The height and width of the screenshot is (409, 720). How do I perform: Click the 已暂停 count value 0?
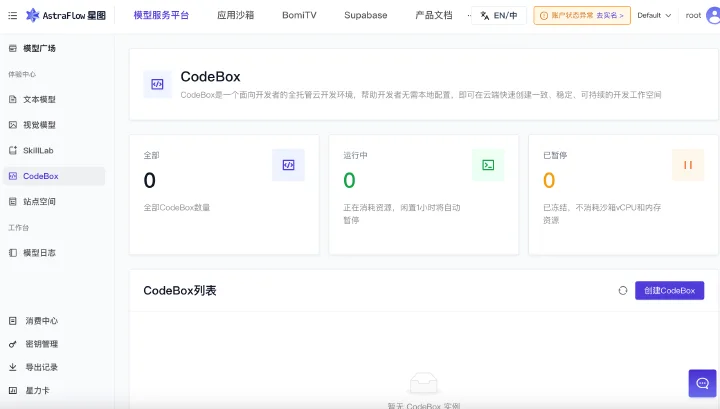coord(549,180)
